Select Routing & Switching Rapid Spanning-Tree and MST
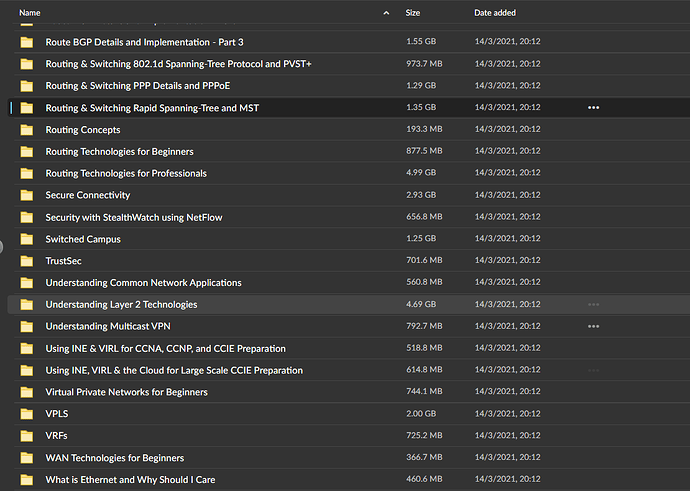Viewport: 690px width, 491px height. (x=152, y=108)
